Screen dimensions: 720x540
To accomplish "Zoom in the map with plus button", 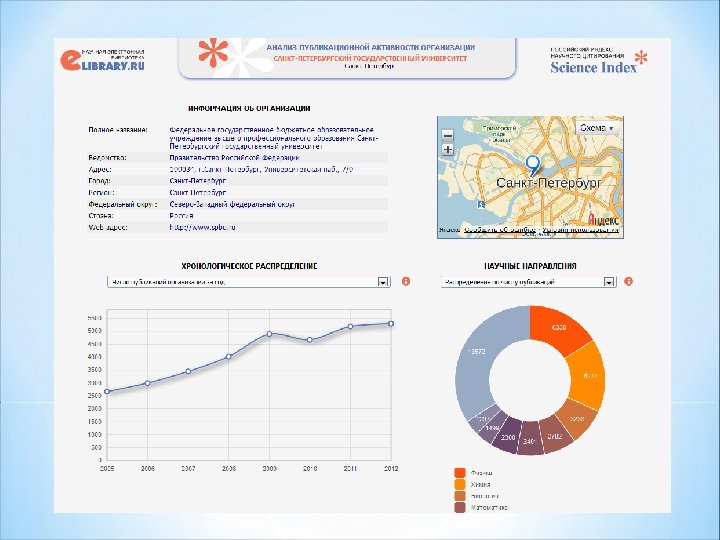I will [447, 150].
